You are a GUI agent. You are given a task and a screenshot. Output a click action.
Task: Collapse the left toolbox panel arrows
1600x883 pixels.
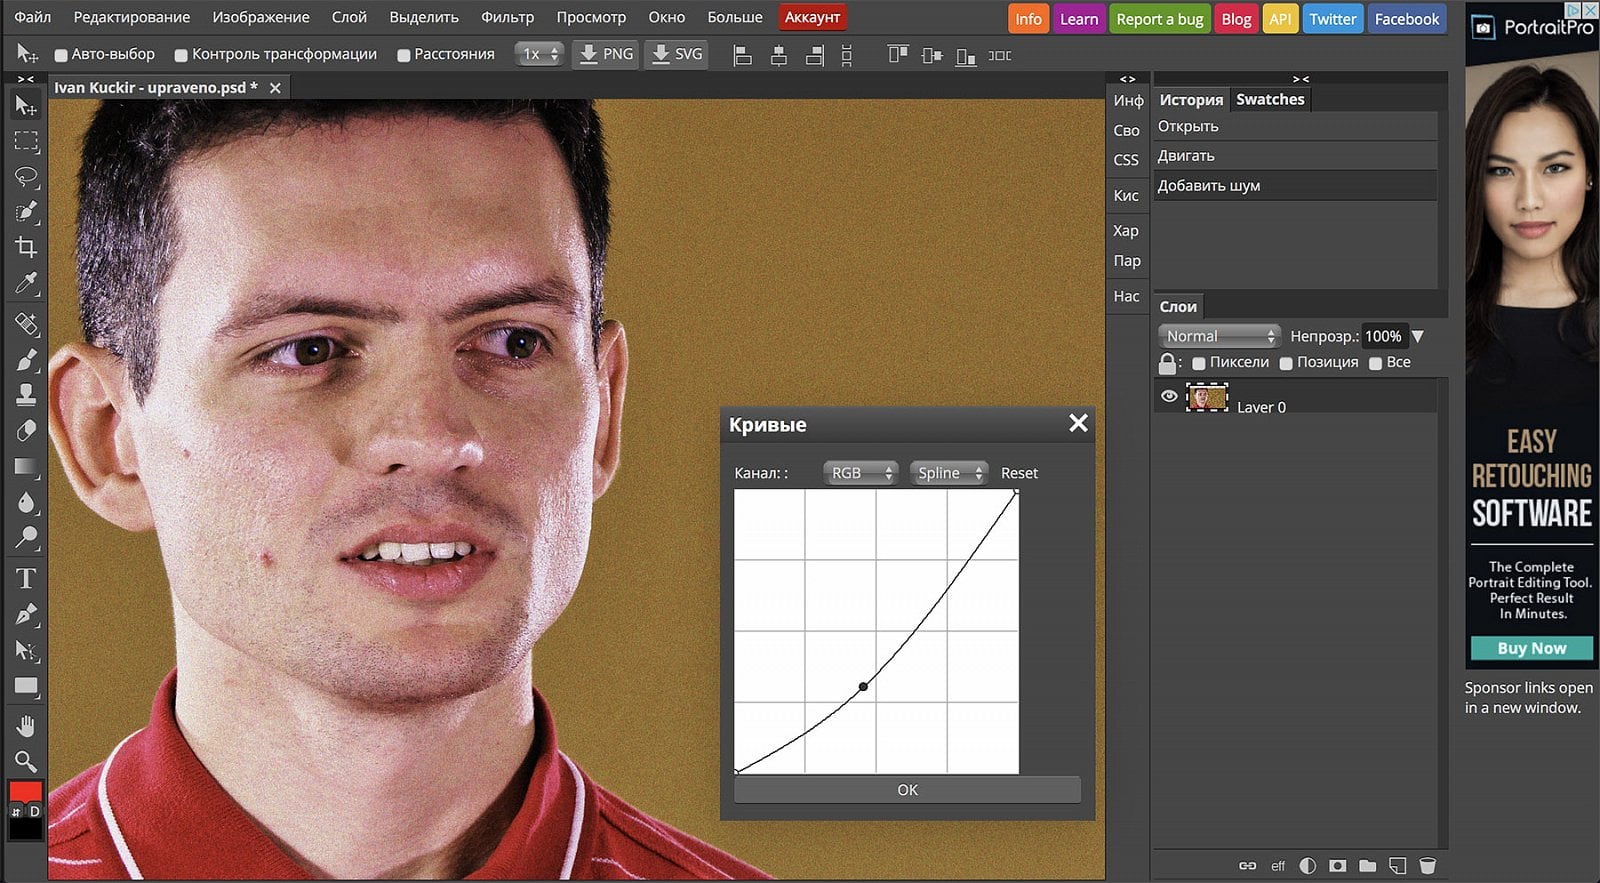click(26, 78)
